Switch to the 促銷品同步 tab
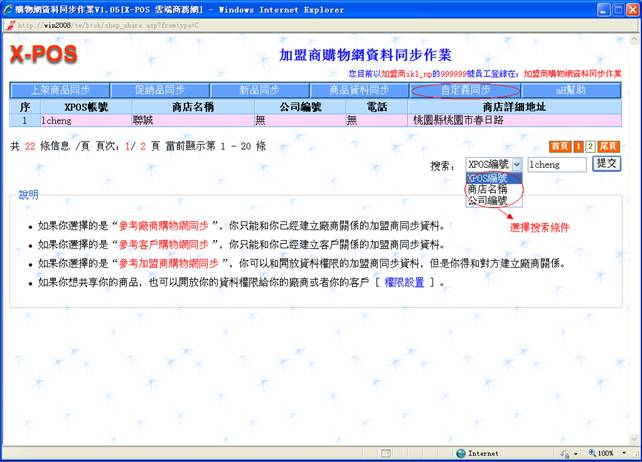Image resolution: width=642 pixels, height=462 pixels. (x=159, y=90)
